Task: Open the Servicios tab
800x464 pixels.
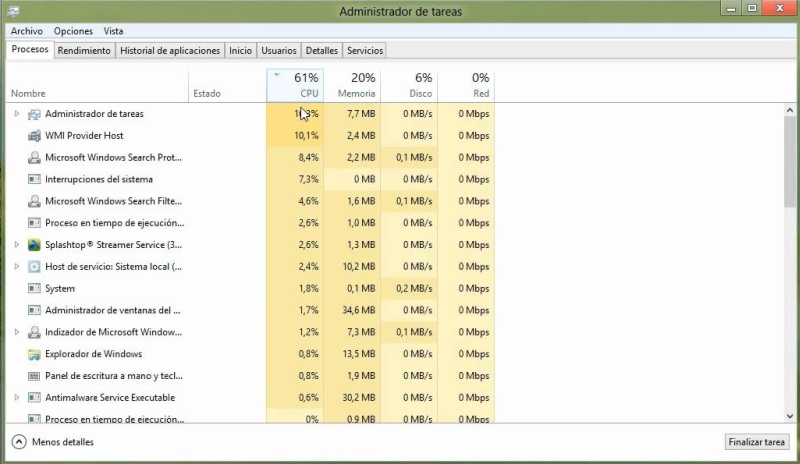Action: [x=365, y=51]
